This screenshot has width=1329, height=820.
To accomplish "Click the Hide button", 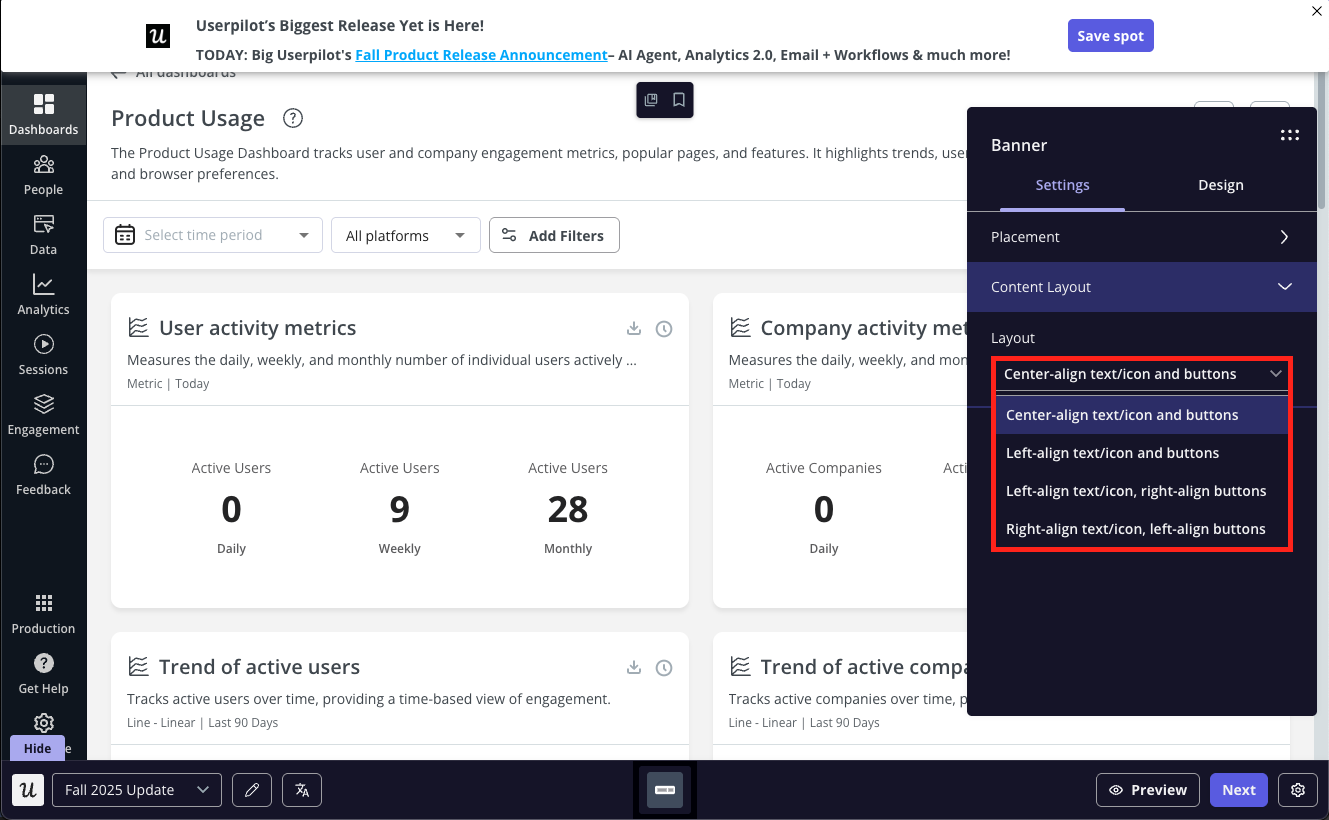I will [x=38, y=748].
